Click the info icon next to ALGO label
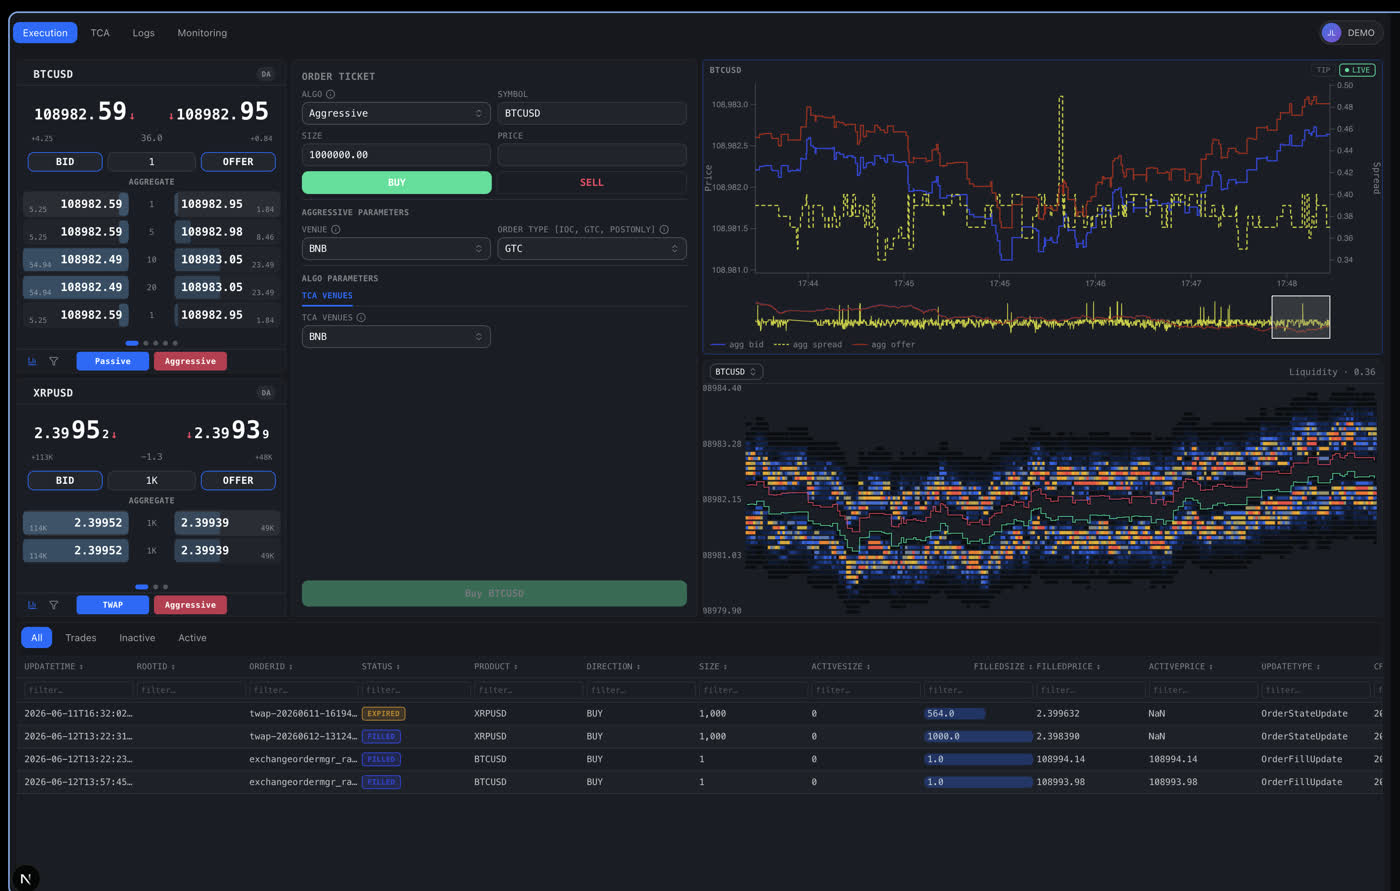 (x=331, y=94)
